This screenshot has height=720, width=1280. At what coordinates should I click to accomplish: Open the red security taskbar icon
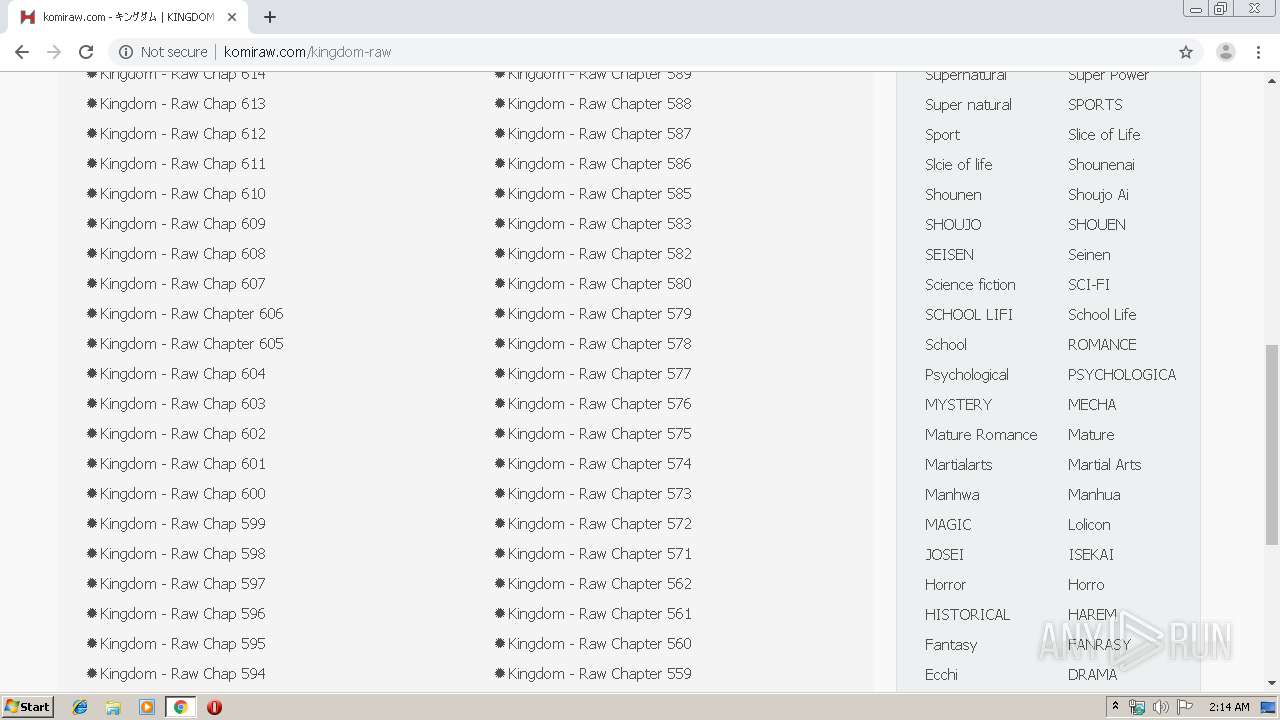(214, 707)
